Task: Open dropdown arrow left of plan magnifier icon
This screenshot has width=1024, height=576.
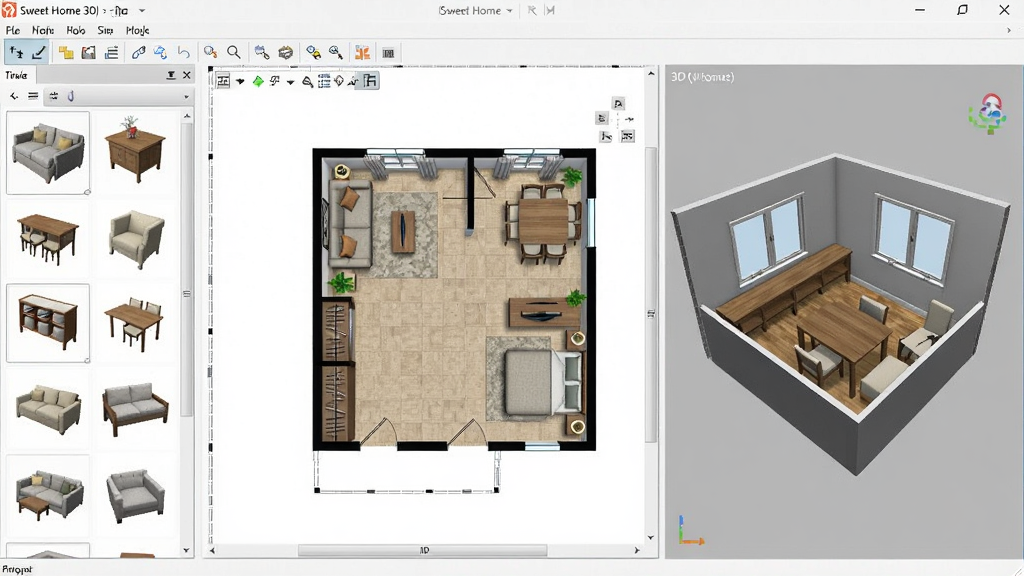Action: pyautogui.click(x=291, y=82)
